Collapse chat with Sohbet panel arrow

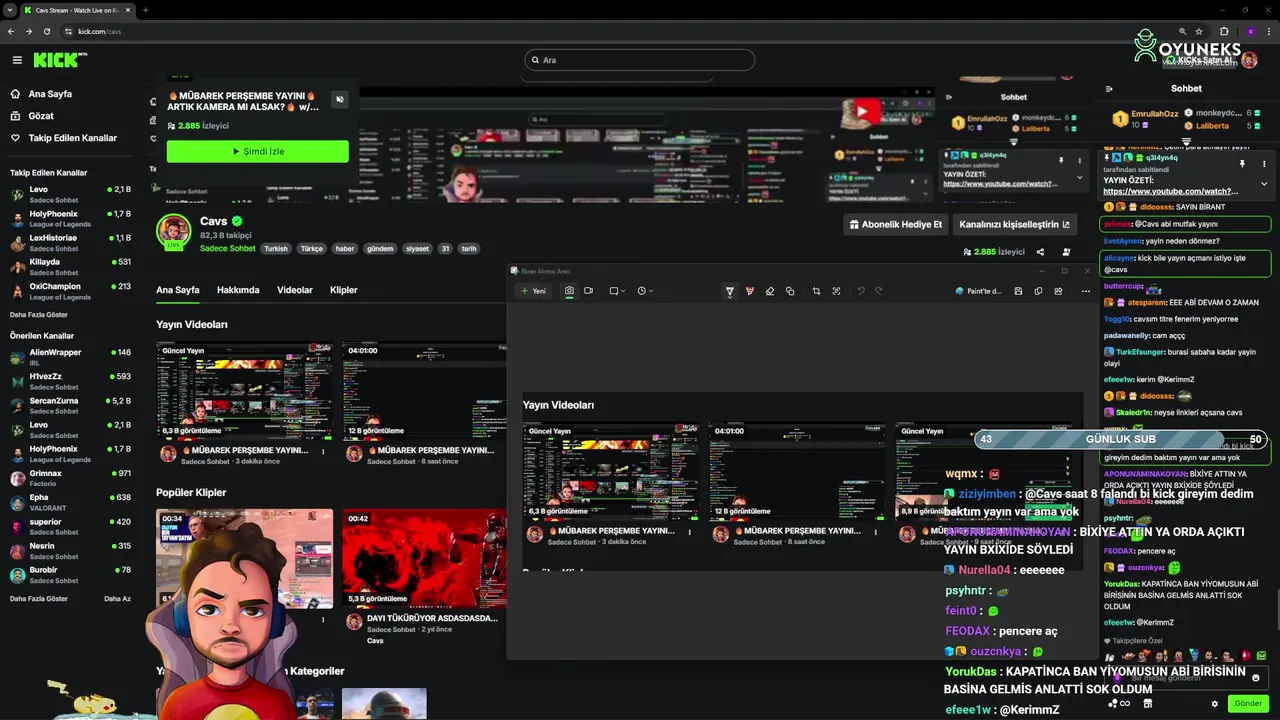click(1109, 89)
